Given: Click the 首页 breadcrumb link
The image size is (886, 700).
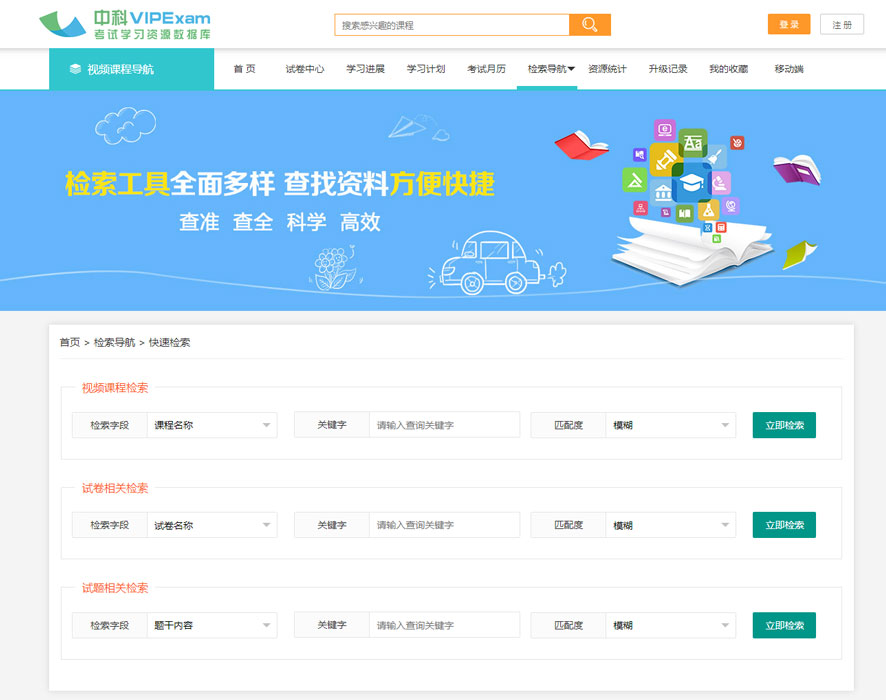Looking at the screenshot, I should [x=69, y=342].
